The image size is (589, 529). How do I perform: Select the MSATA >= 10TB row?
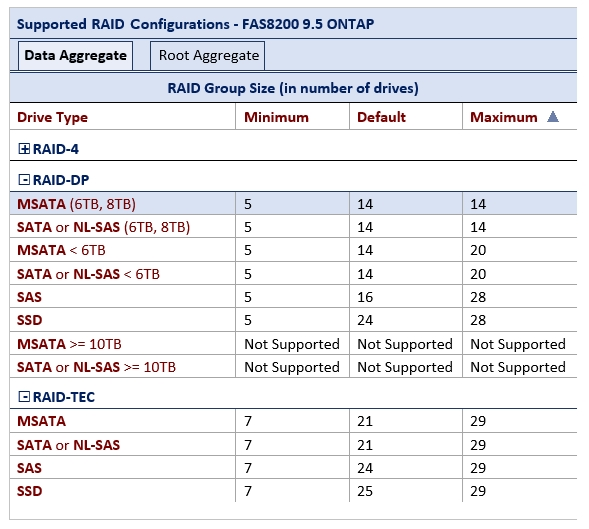293,344
